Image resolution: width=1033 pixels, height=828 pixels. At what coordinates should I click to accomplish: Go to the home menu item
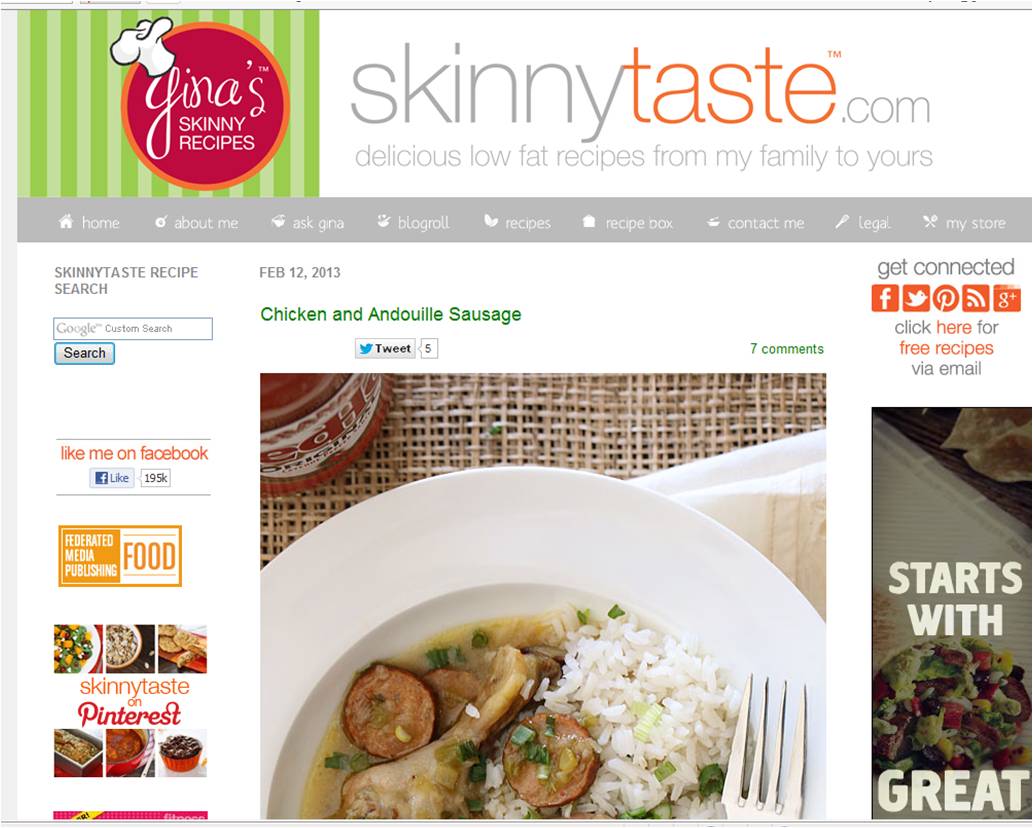(89, 223)
